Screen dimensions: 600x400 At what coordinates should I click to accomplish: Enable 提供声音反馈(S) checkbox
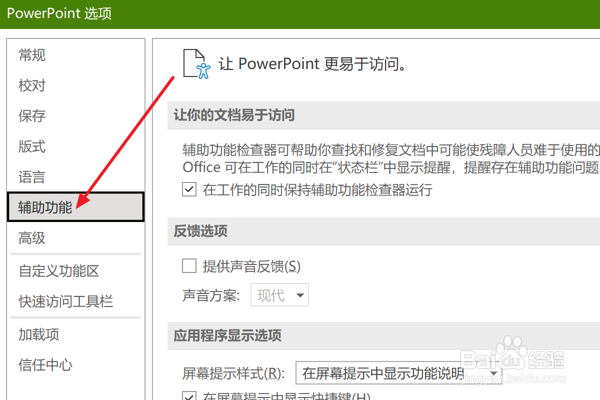point(189,266)
